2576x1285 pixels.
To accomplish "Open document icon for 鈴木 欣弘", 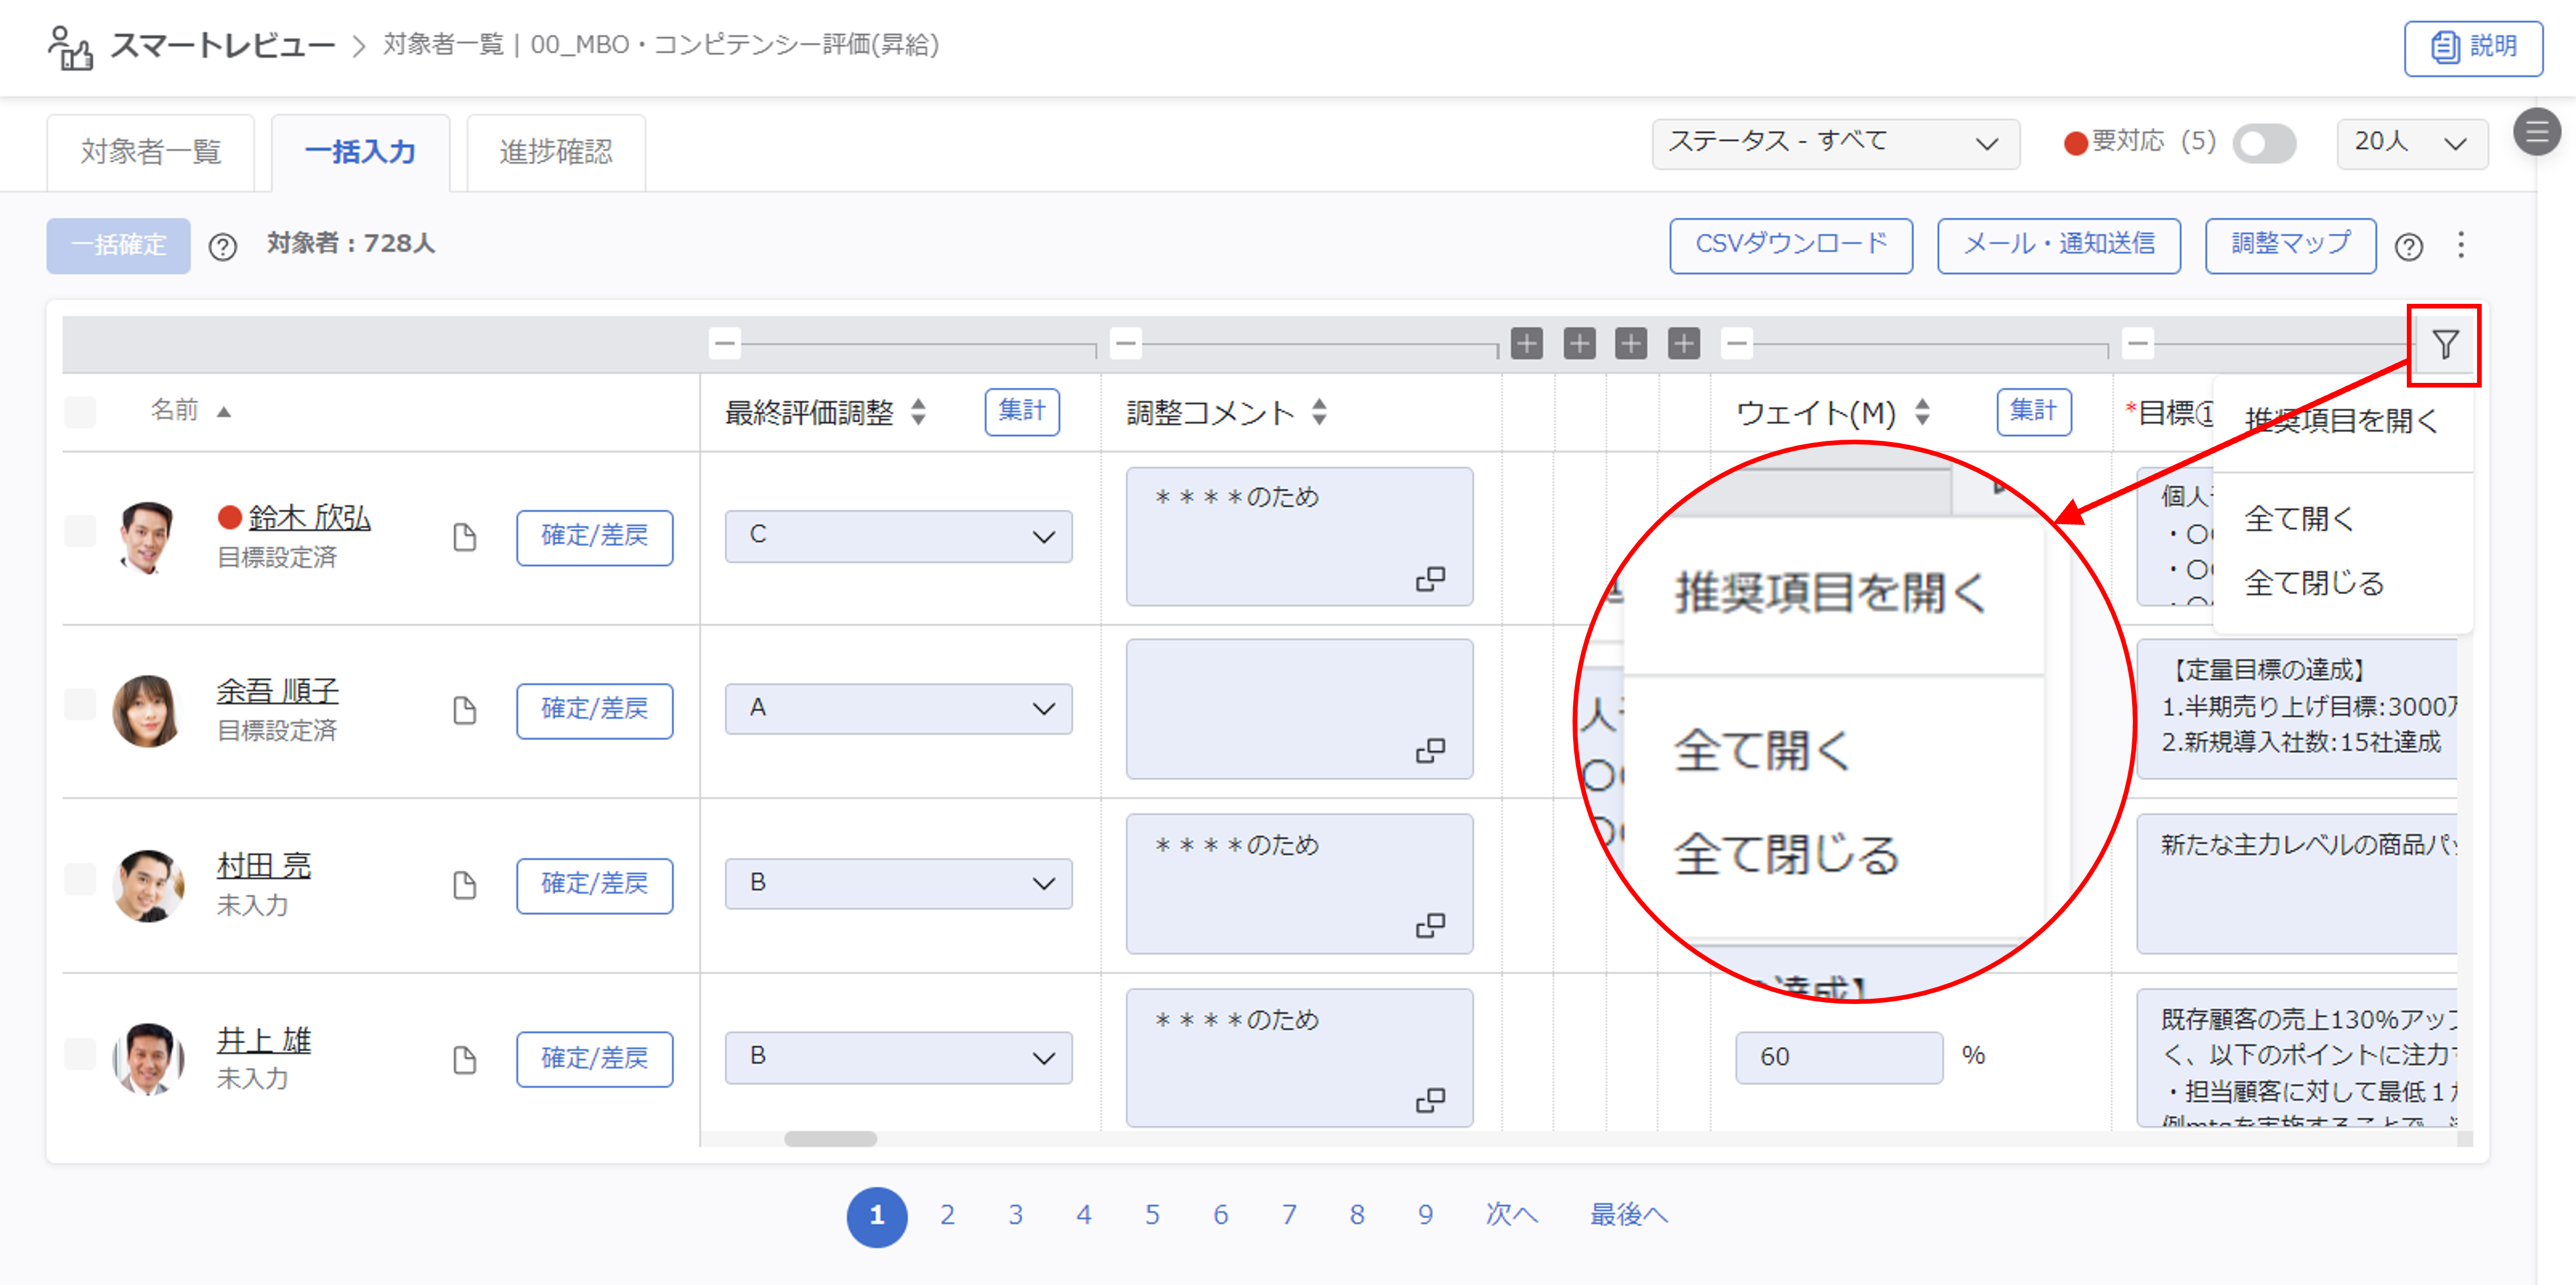I will point(464,537).
